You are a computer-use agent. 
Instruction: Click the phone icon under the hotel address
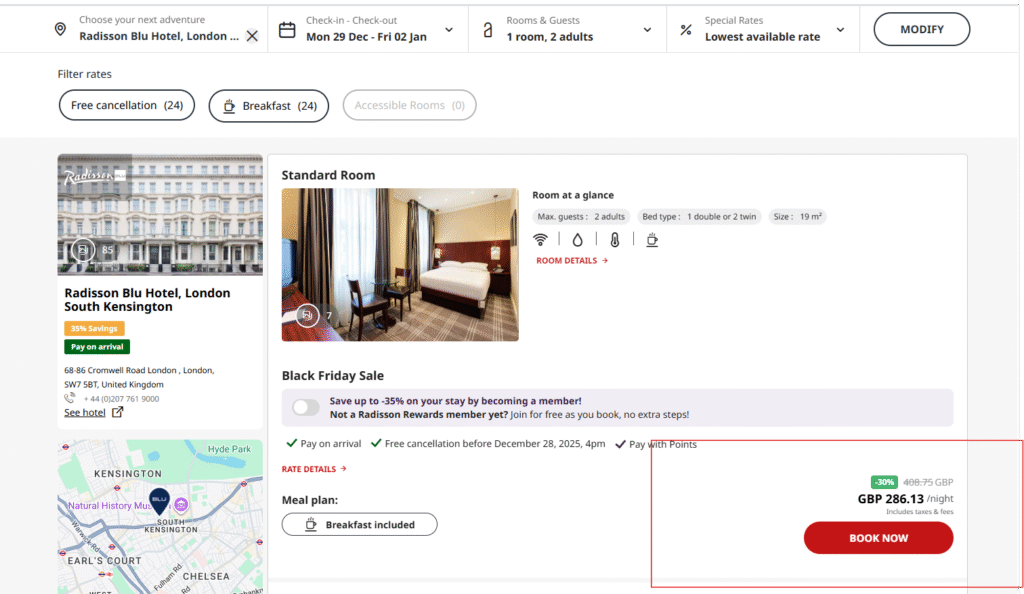67,398
